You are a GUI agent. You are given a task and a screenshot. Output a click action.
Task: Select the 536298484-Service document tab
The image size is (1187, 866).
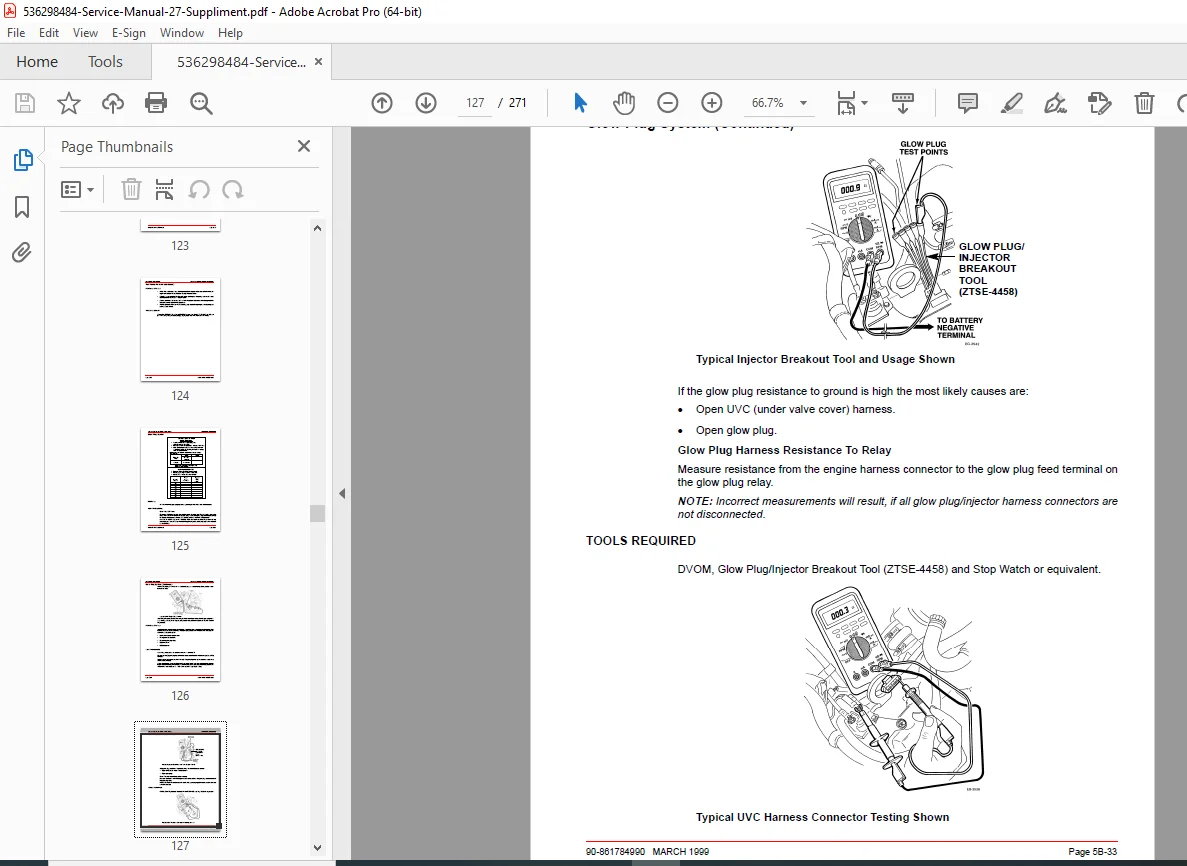coord(241,62)
